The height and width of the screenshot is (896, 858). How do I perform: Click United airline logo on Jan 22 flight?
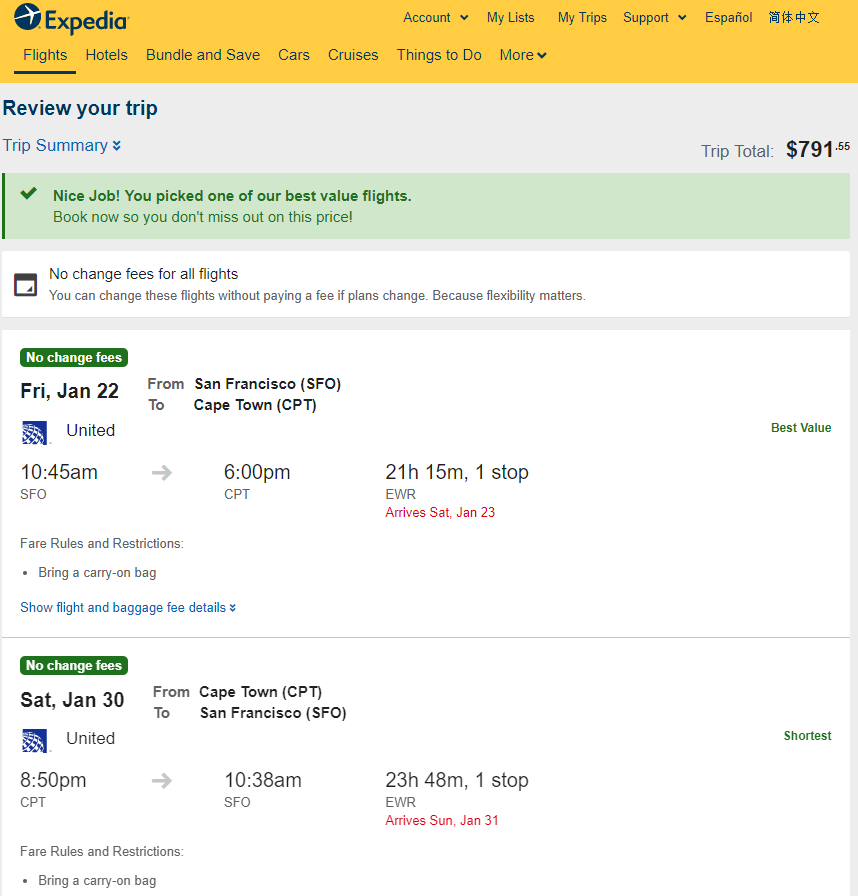click(35, 433)
